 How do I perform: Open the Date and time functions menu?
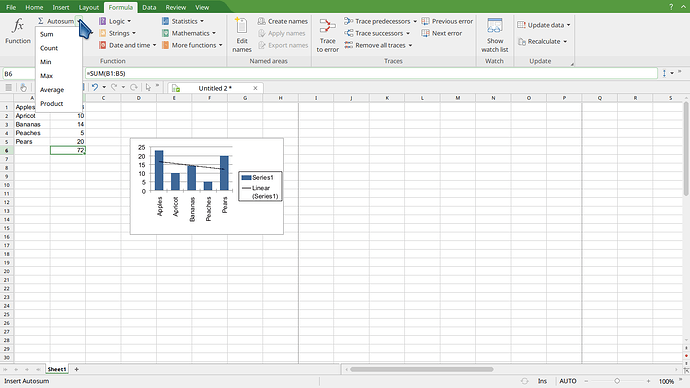128,45
